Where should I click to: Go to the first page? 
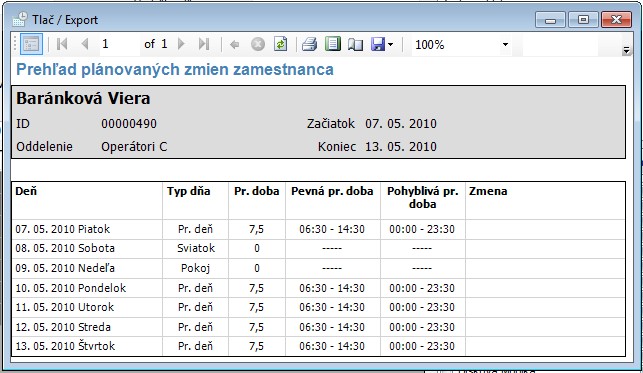(62, 44)
